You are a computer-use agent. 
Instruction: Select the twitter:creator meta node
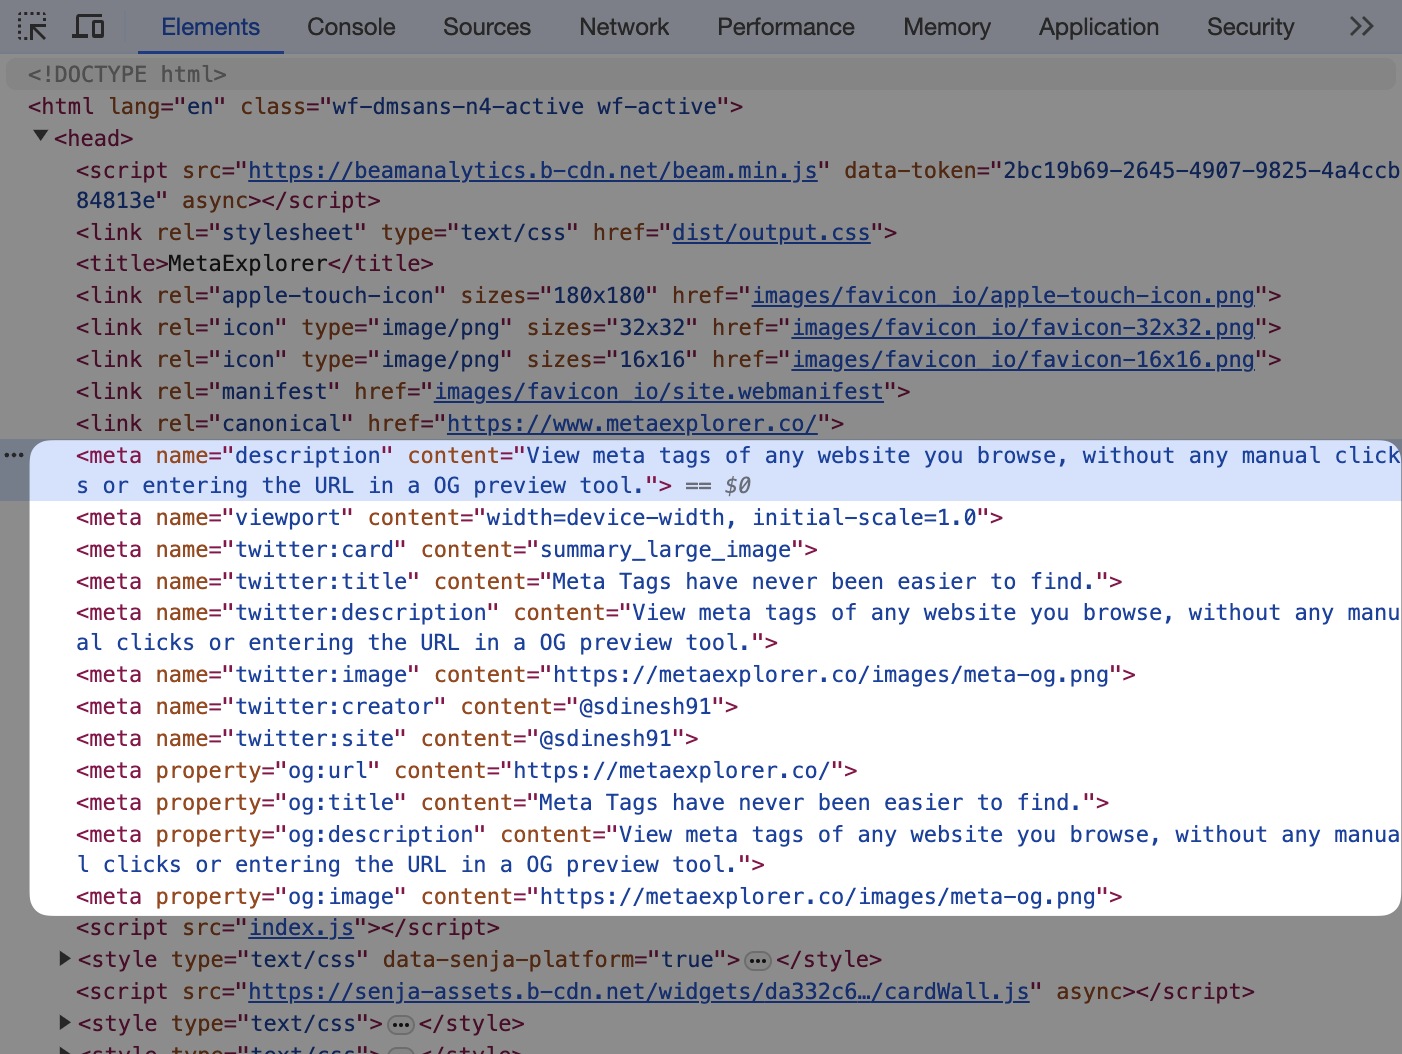[407, 707]
